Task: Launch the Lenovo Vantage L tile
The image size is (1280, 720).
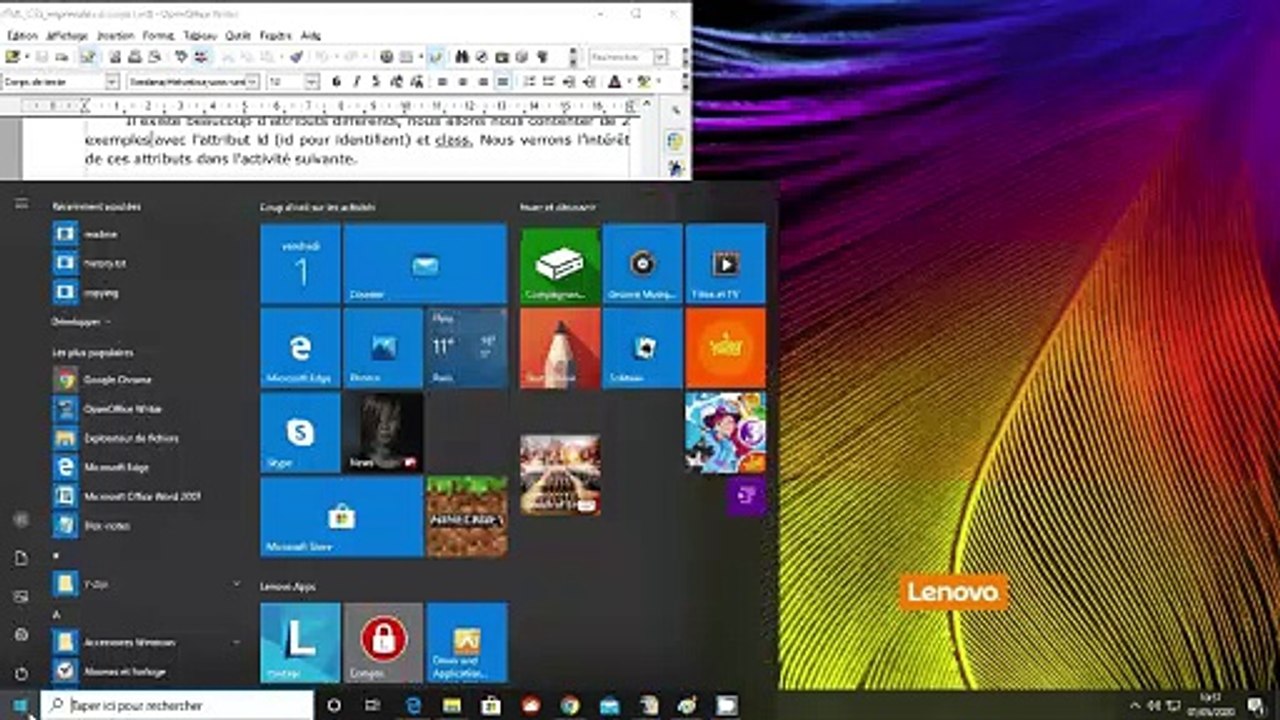Action: pos(300,642)
